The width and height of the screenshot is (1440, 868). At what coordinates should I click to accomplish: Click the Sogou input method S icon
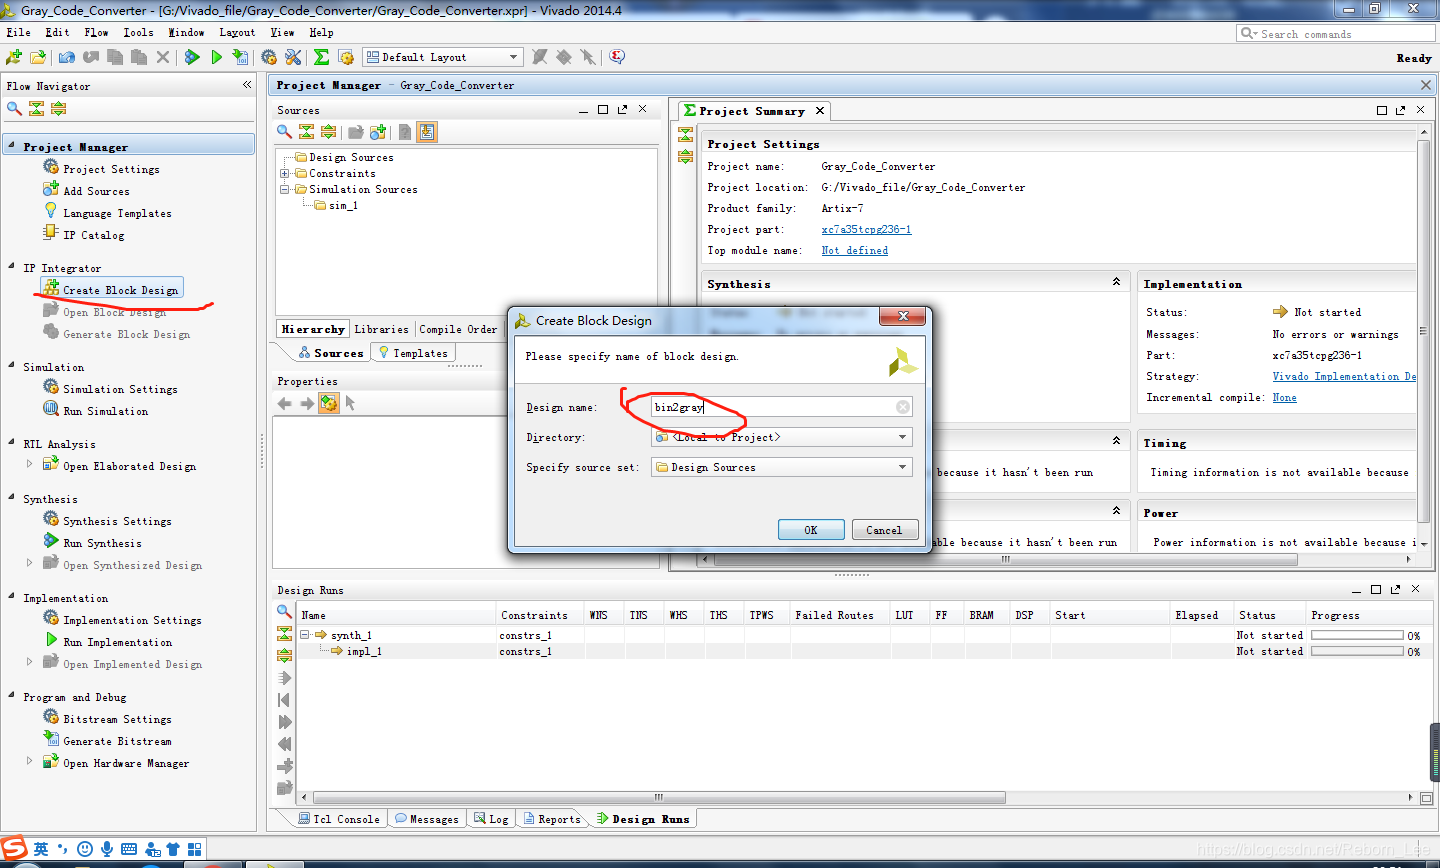14,849
